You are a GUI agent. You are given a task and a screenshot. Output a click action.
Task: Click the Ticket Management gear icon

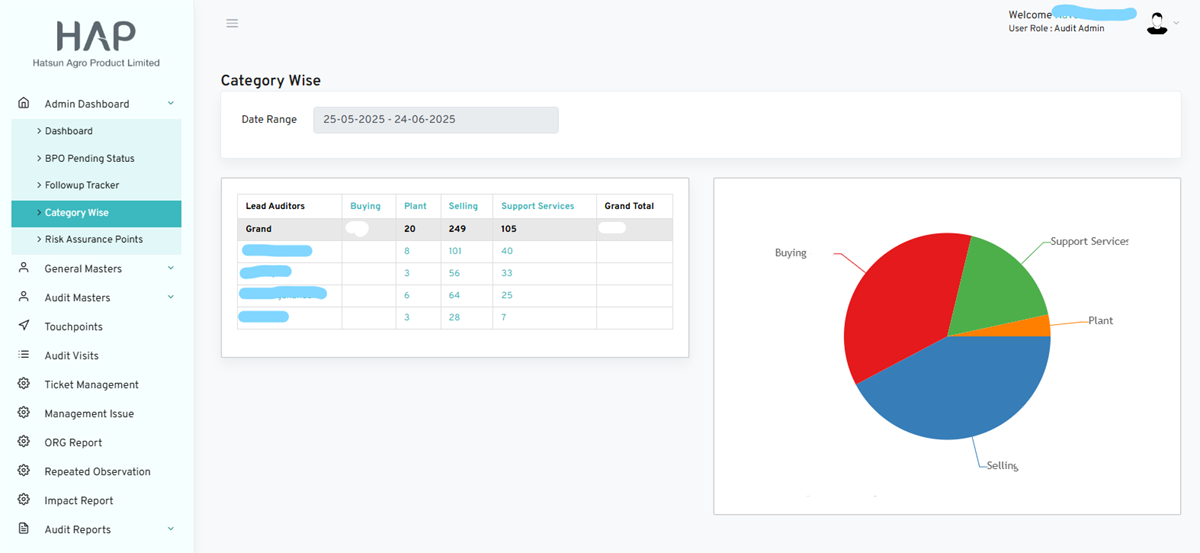pos(24,384)
